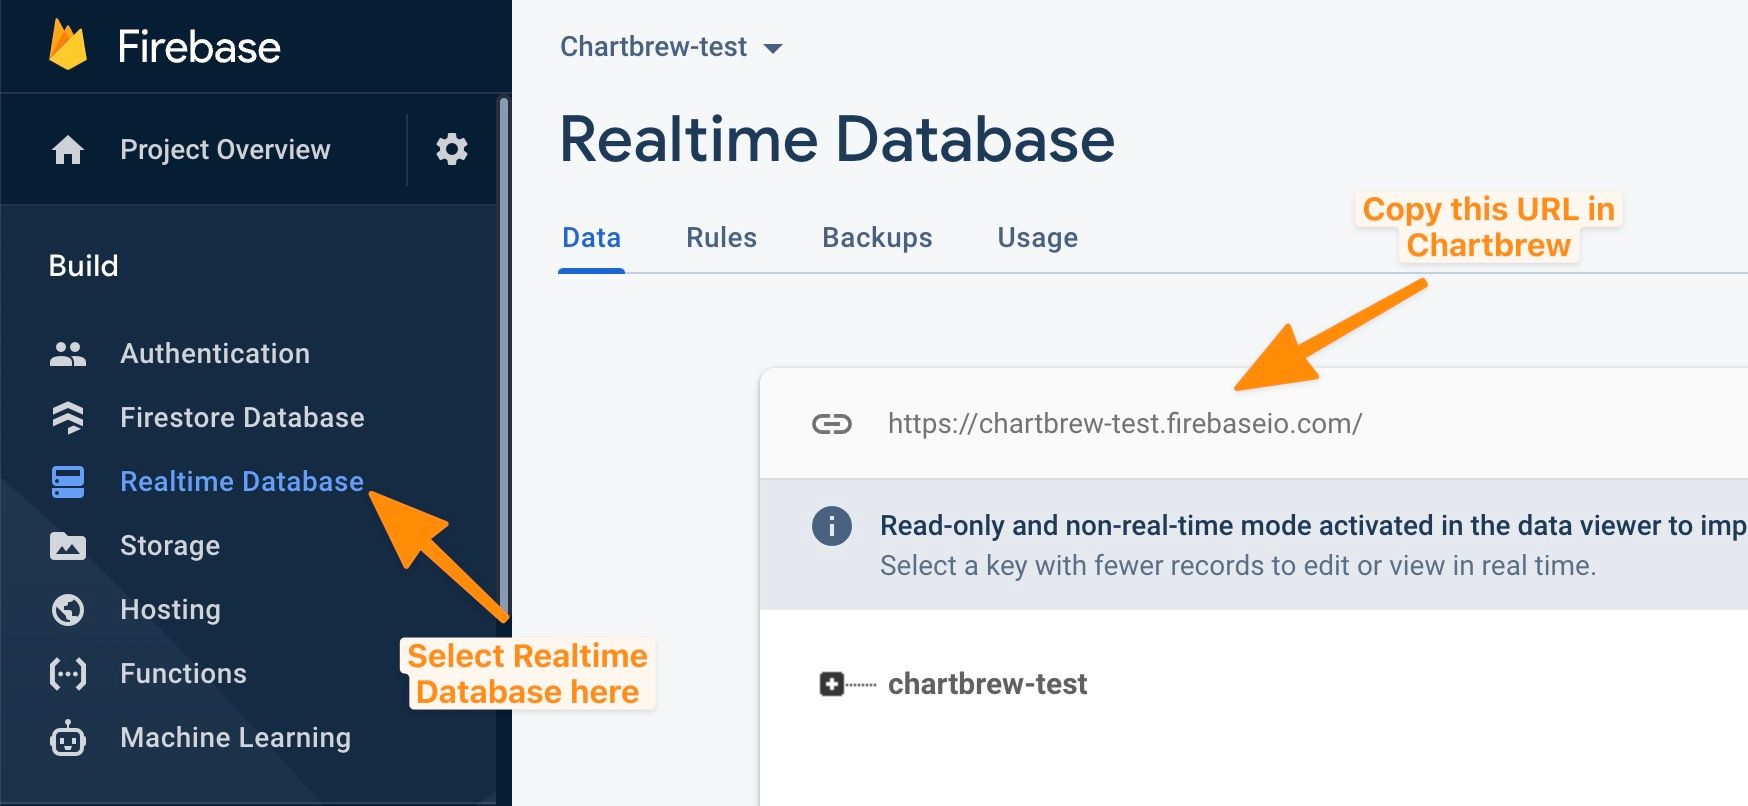Screen dimensions: 1748x806
Task: Click the Firestore Database icon
Action: tap(68, 418)
